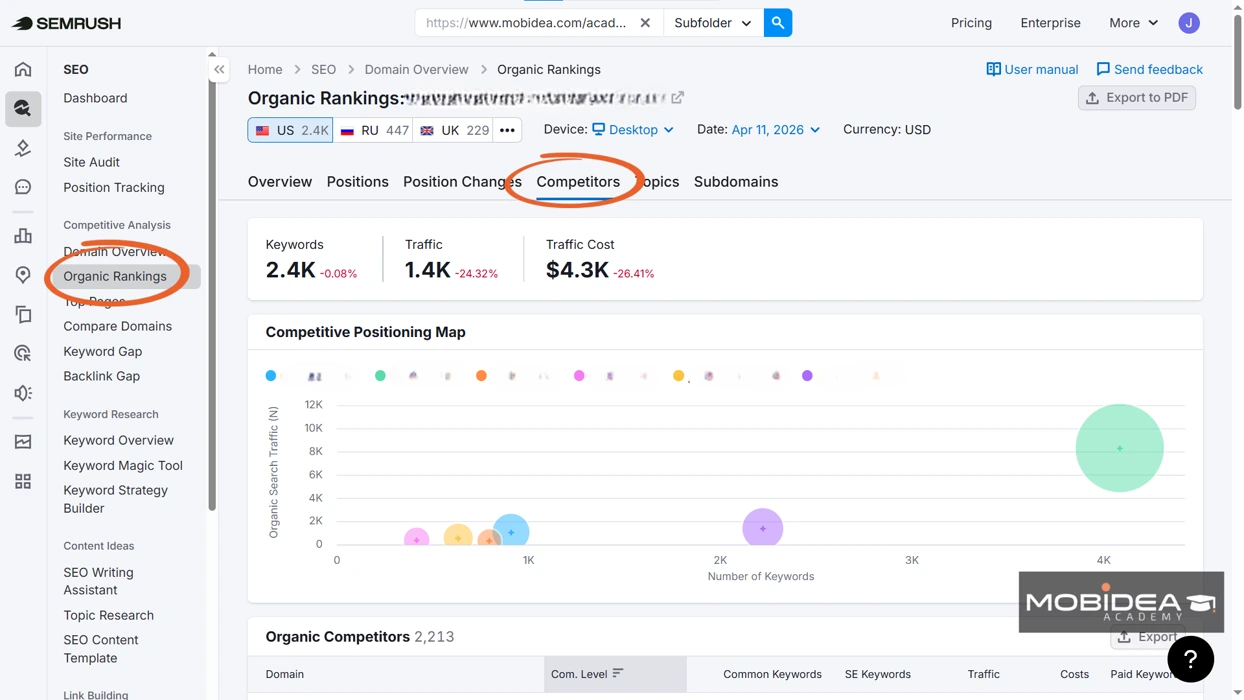Open the apps grid icon at sidebar bottom
This screenshot has height=700, width=1244.
coord(22,481)
